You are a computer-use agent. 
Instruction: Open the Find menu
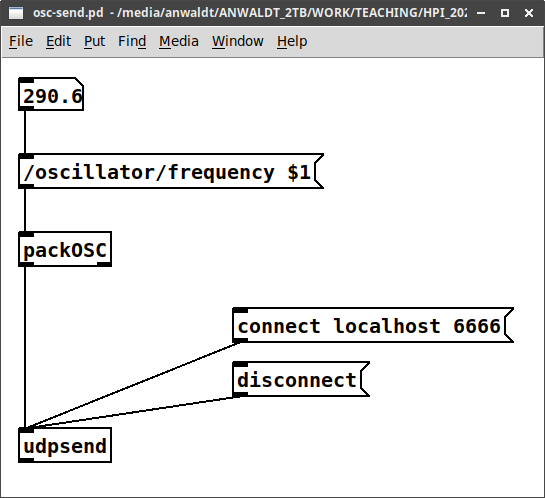(132, 41)
